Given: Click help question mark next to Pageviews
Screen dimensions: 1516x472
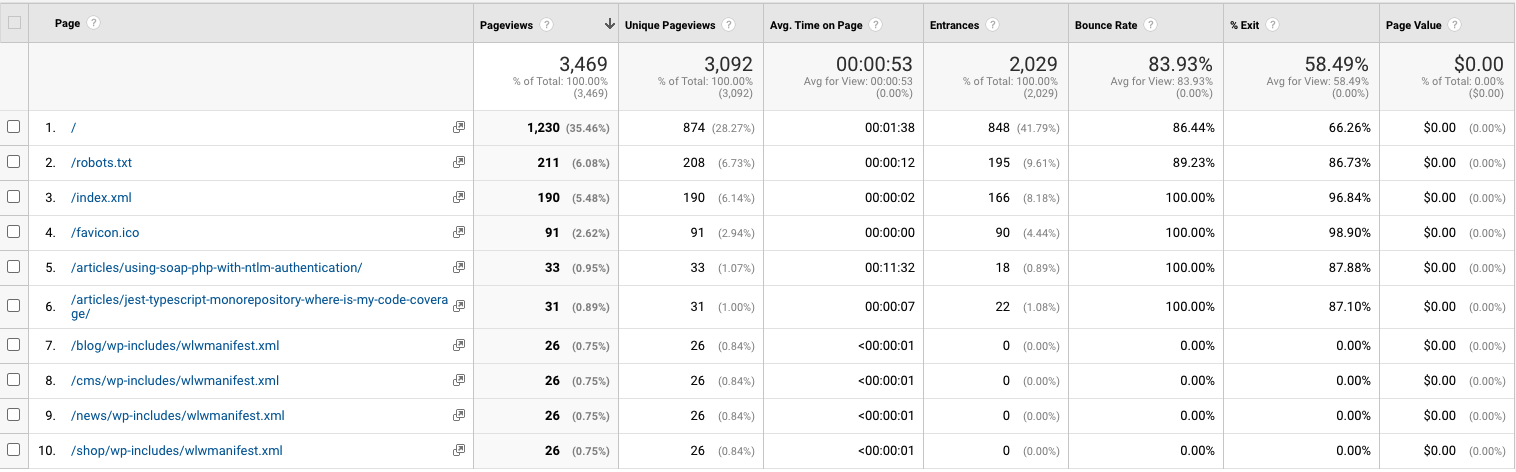Looking at the screenshot, I should coord(547,25).
